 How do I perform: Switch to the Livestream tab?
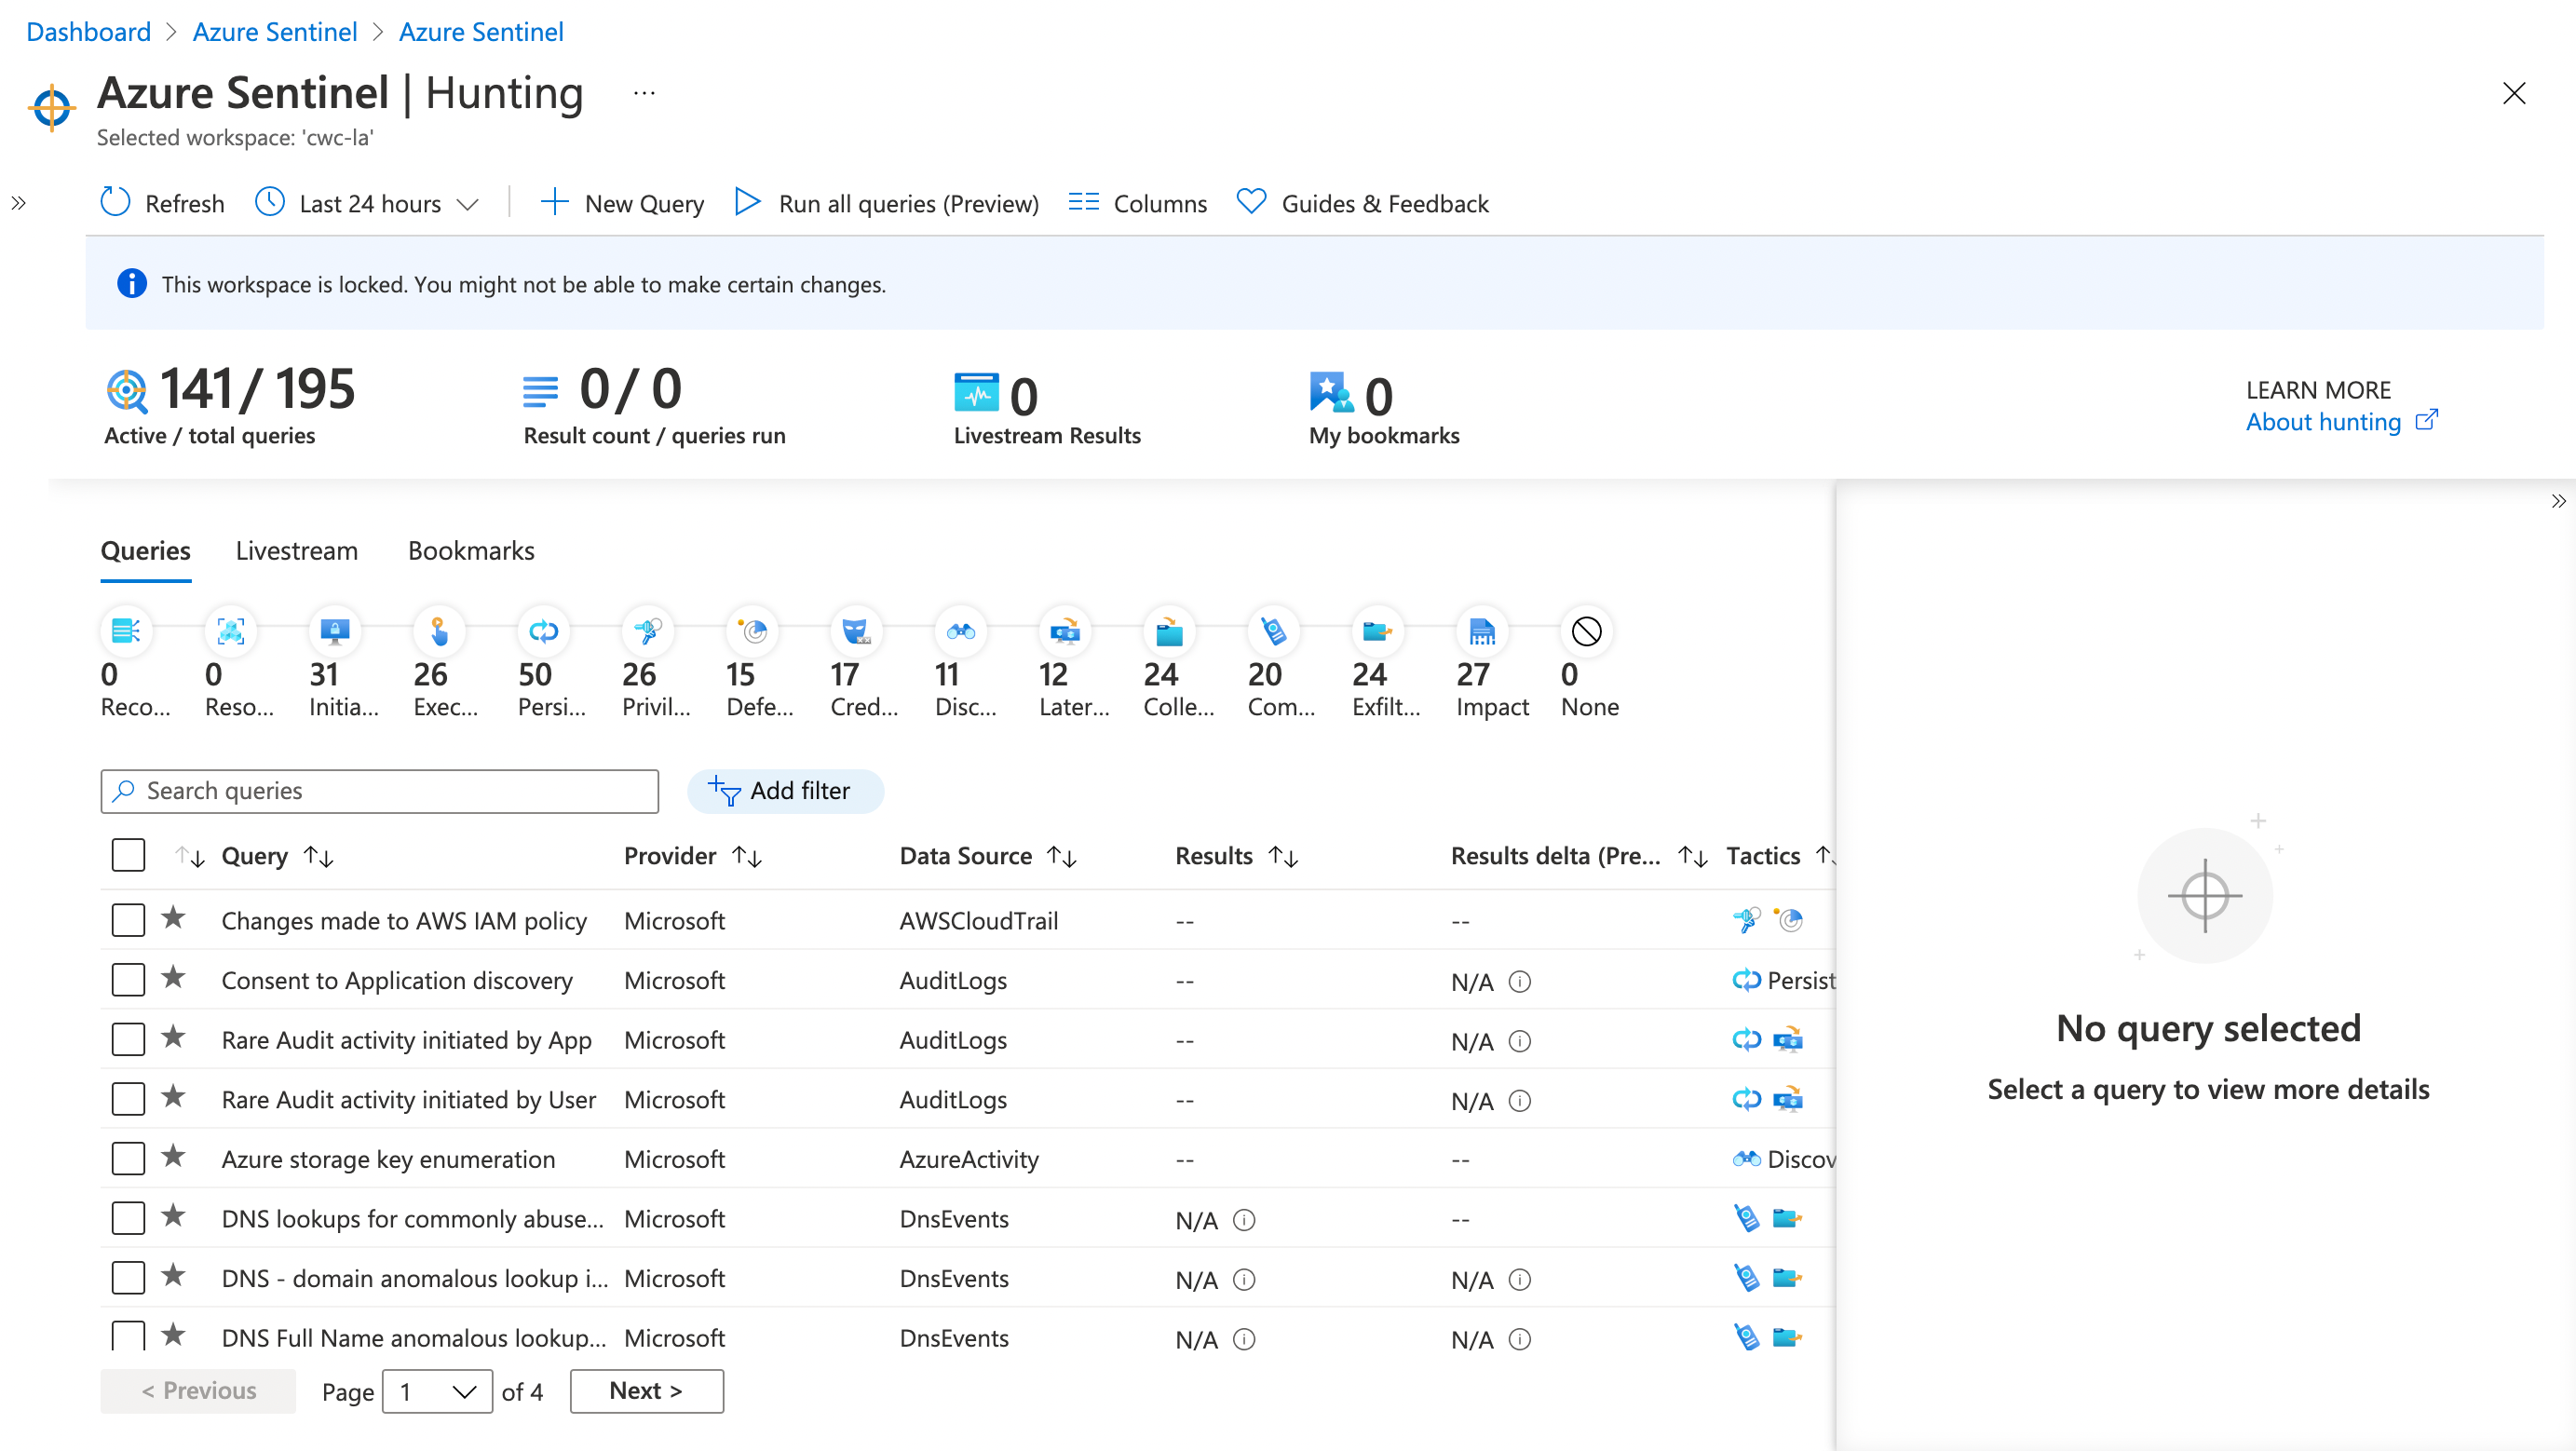coord(296,551)
